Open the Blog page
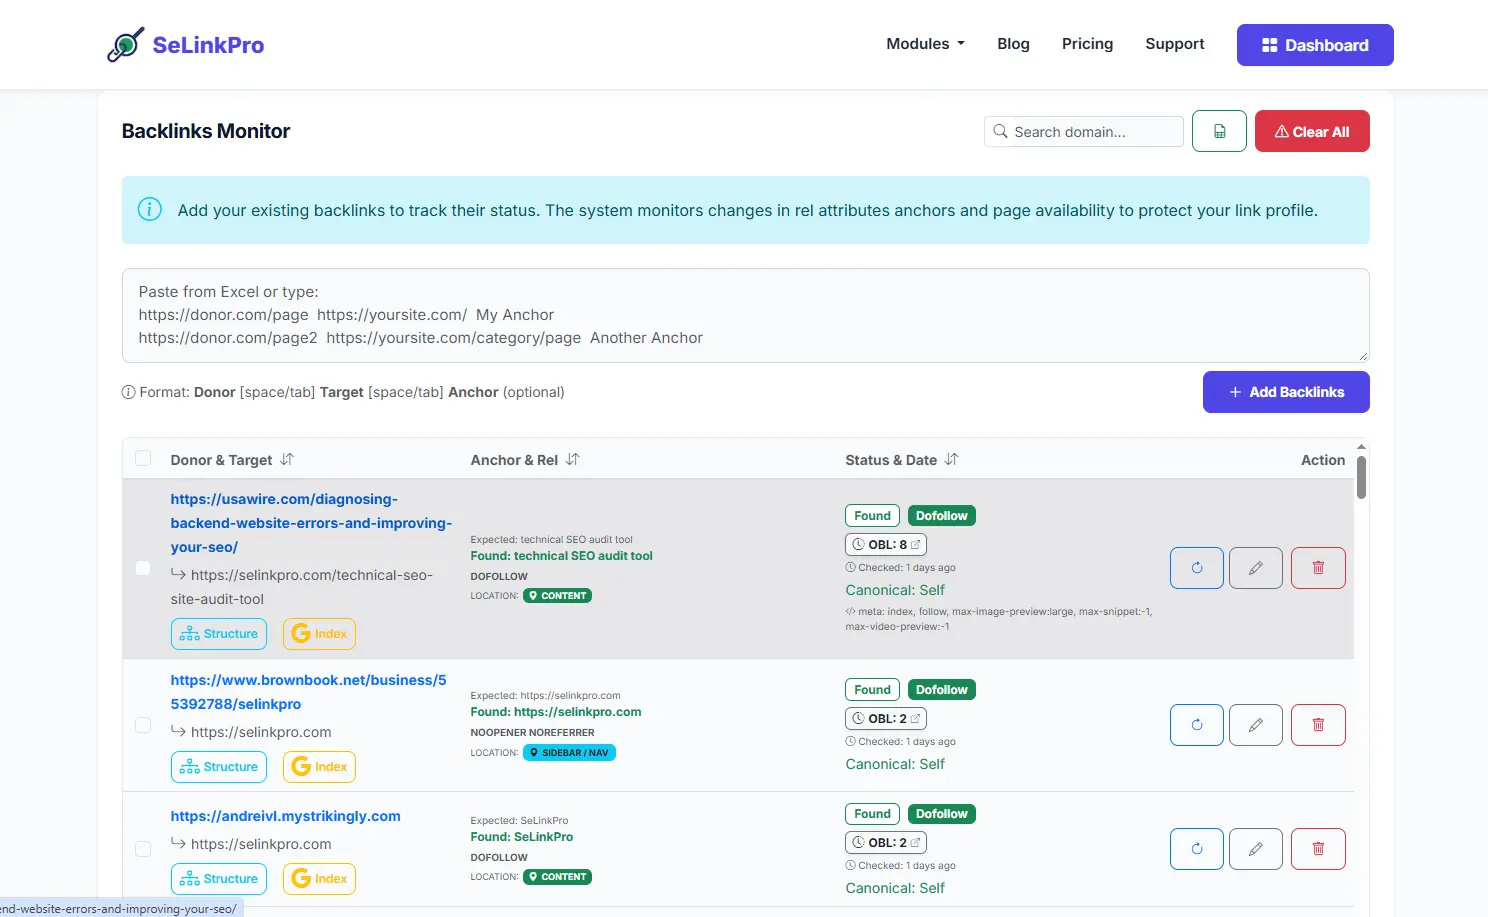Viewport: 1488px width, 917px height. tap(1013, 44)
